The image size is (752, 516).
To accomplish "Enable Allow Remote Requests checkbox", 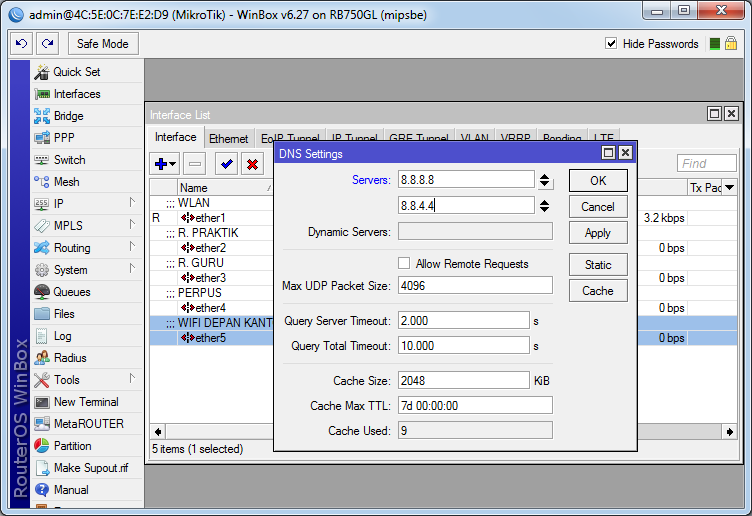I will click(404, 263).
